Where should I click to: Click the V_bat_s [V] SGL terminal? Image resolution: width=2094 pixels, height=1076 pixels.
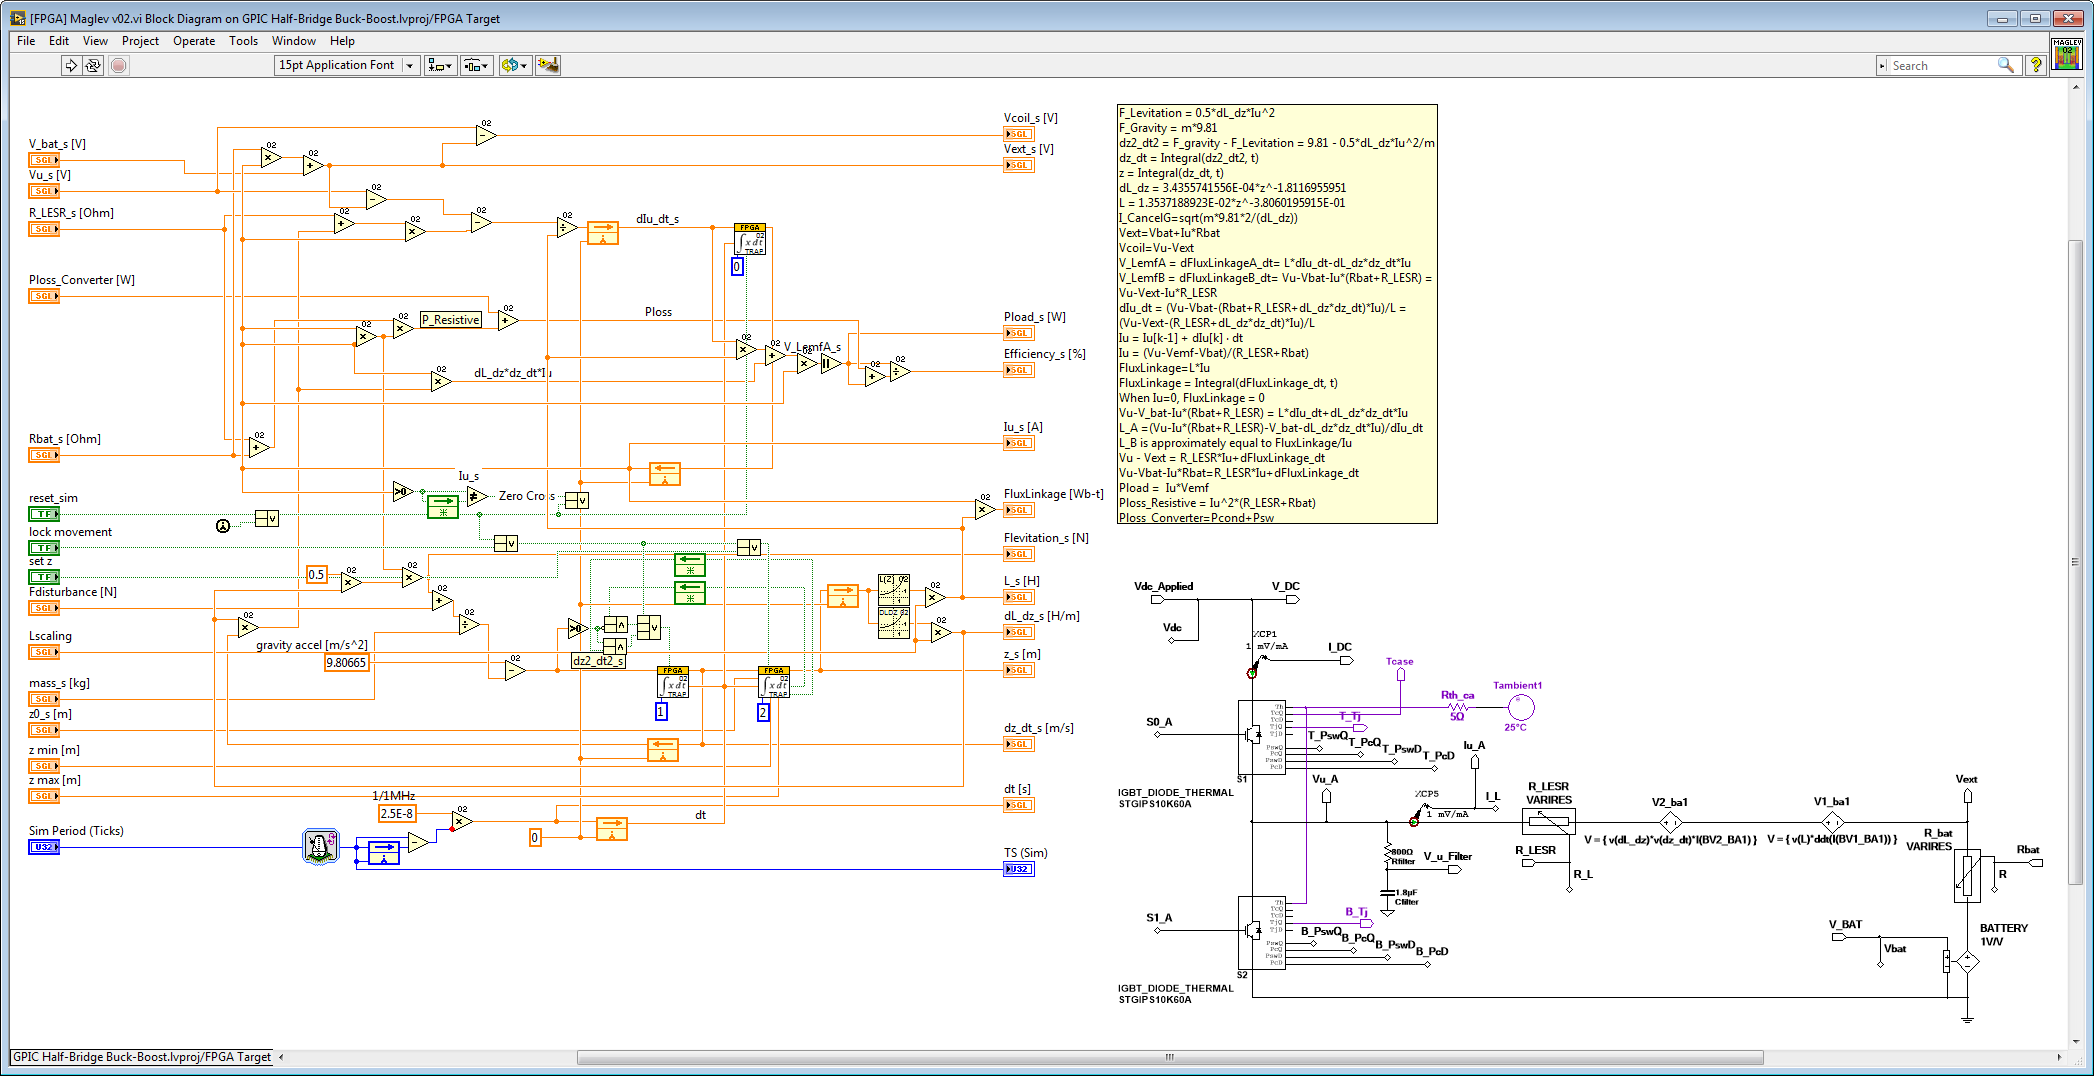(44, 160)
